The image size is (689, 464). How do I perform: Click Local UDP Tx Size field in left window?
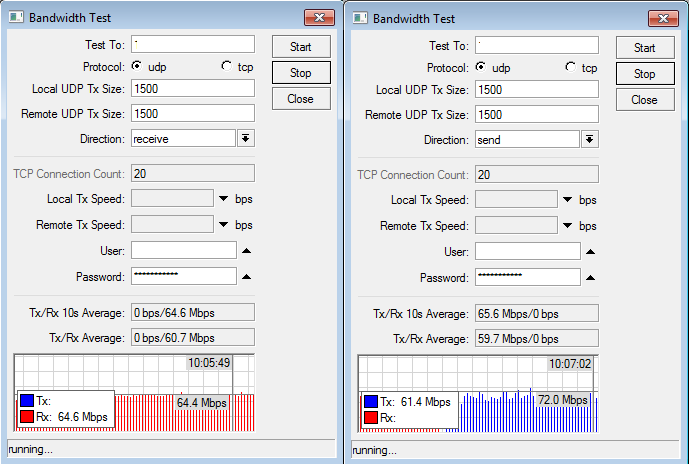coord(193,88)
